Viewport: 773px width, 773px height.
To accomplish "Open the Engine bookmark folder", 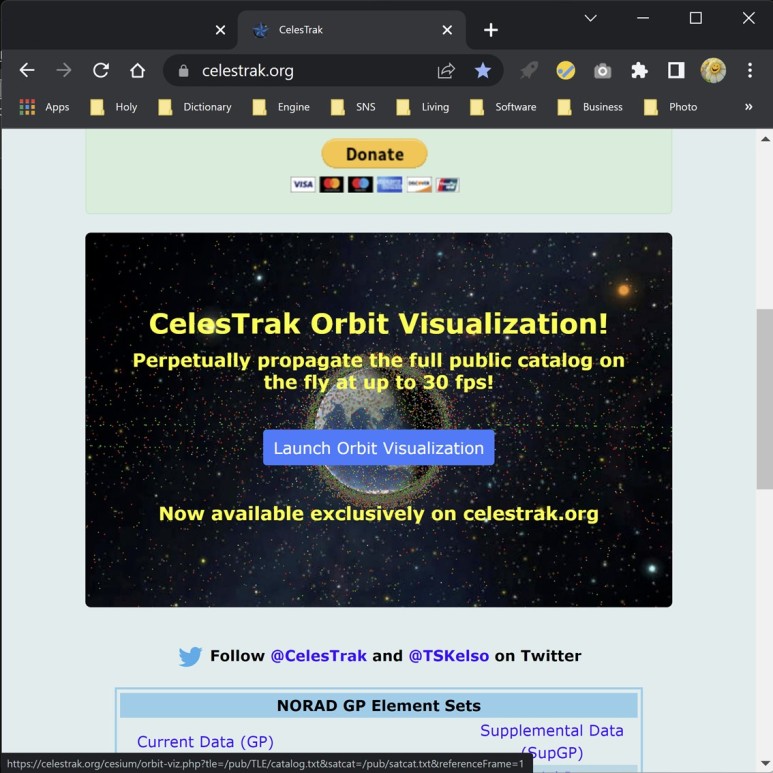I will (281, 107).
